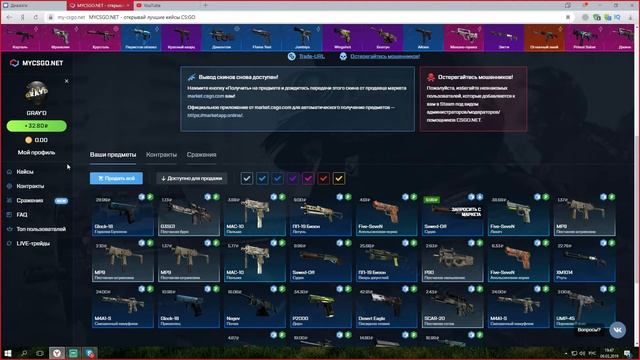The width and height of the screenshot is (640, 360).
Task: Click the browser back arrow
Action: (9, 17)
